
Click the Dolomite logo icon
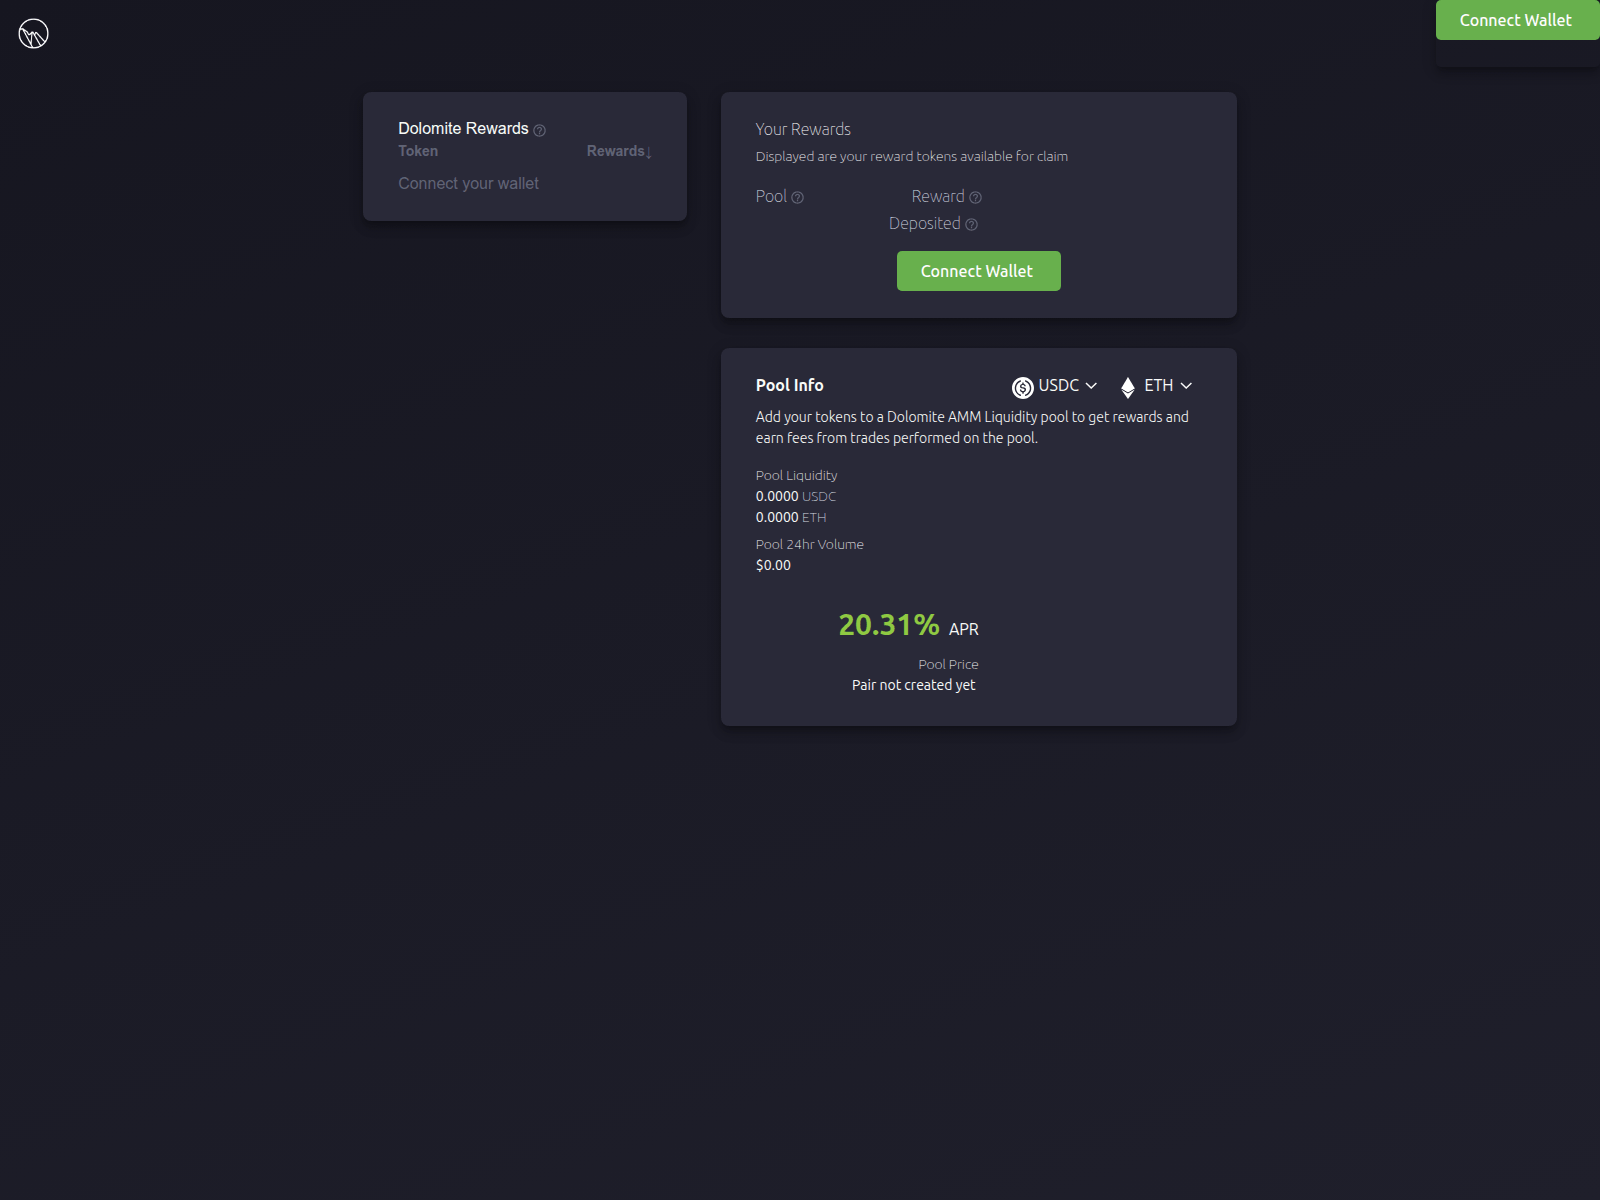pyautogui.click(x=33, y=34)
